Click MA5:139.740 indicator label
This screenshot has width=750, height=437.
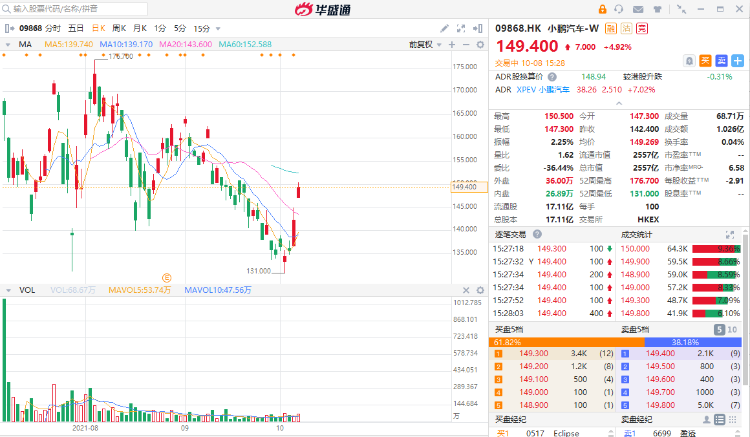pos(69,44)
